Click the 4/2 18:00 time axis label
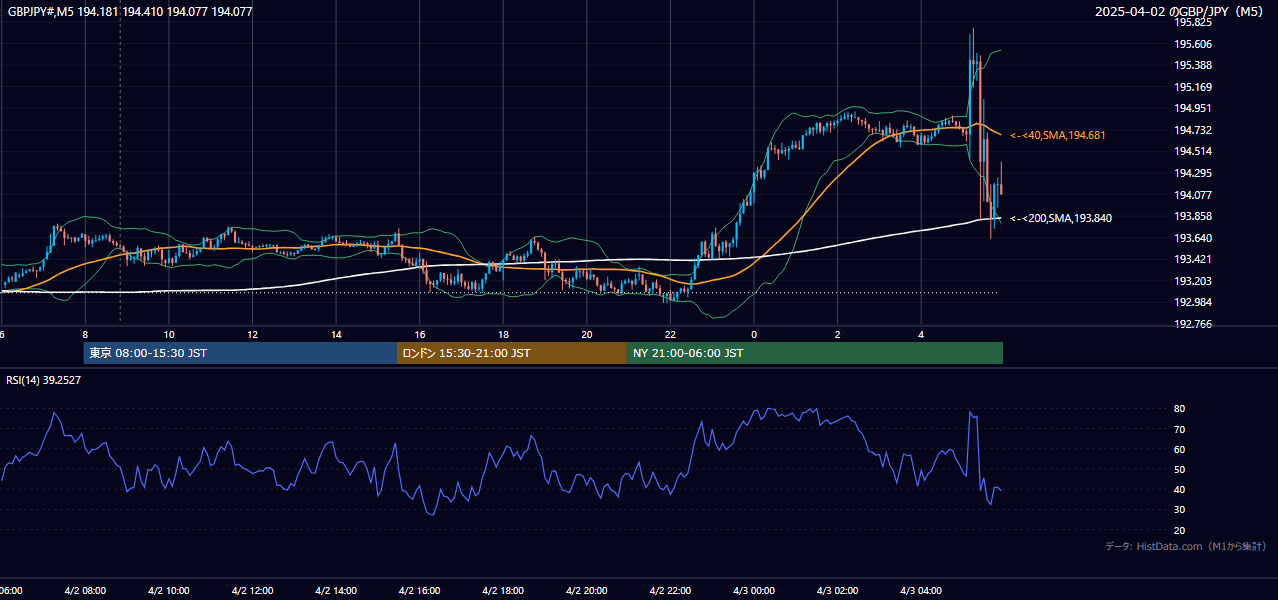Screen dimensions: 1278x600 click(x=502, y=591)
